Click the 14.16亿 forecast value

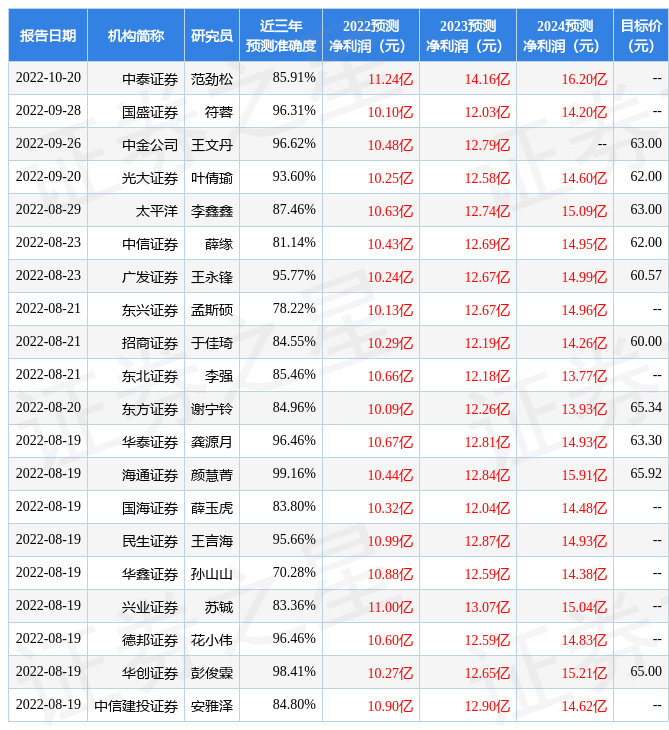coord(487,79)
